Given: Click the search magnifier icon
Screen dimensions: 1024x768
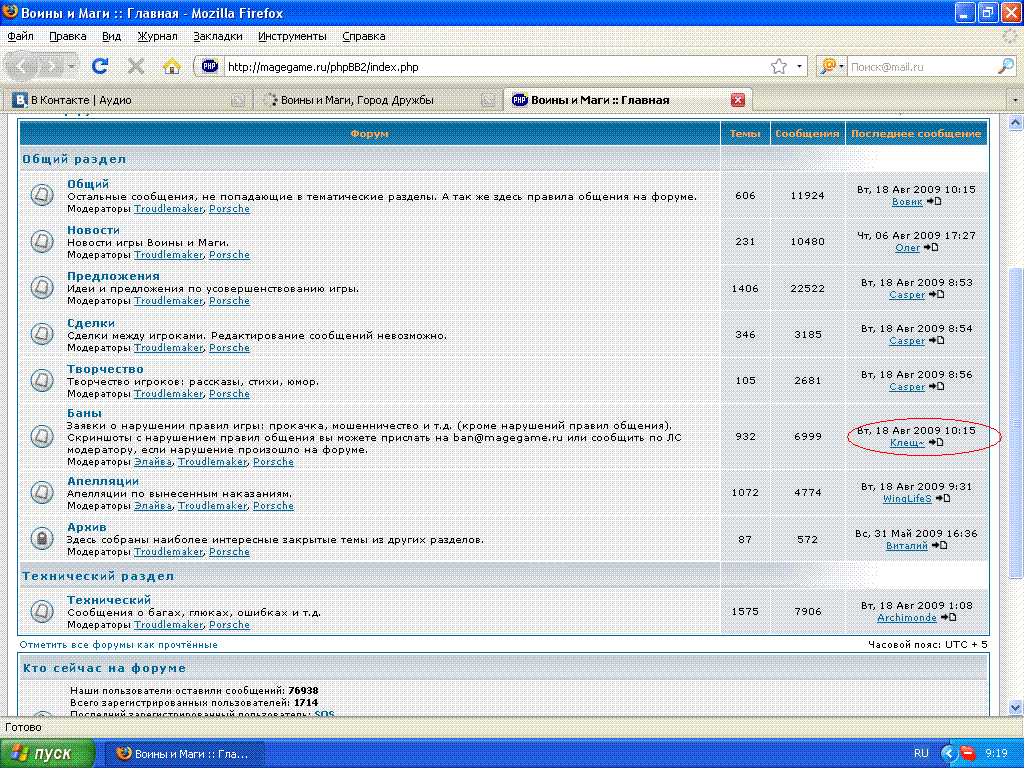Looking at the screenshot, I should pyautogui.click(x=1006, y=66).
